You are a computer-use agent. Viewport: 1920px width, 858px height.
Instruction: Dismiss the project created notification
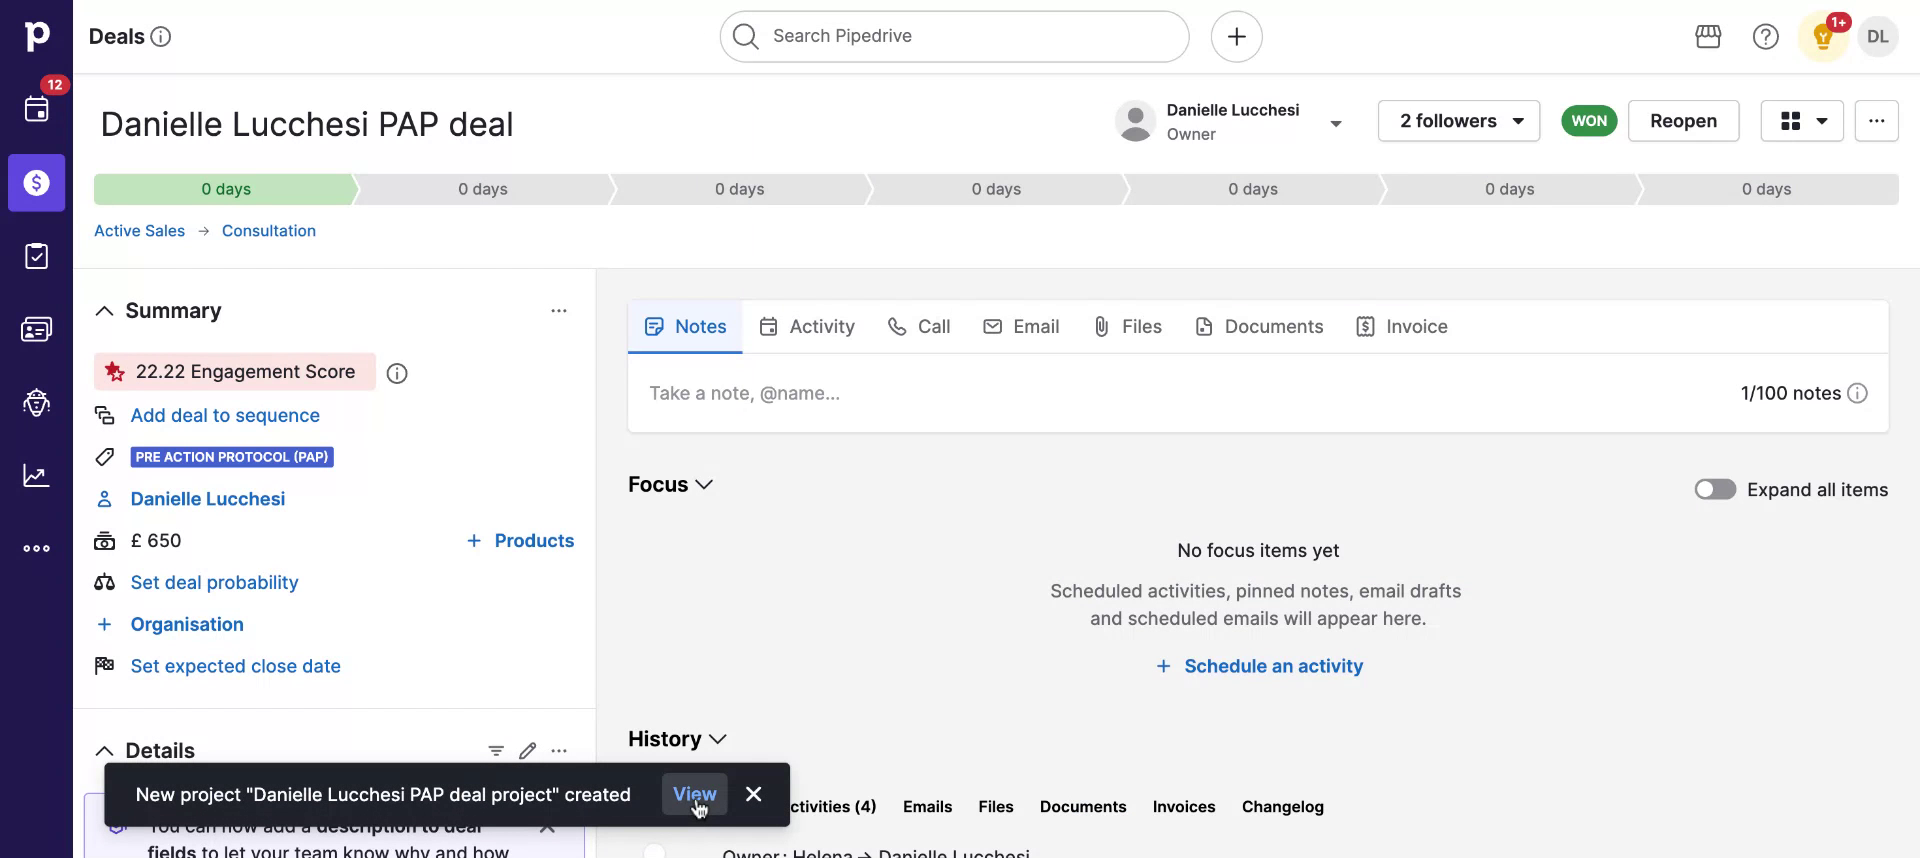tap(754, 794)
